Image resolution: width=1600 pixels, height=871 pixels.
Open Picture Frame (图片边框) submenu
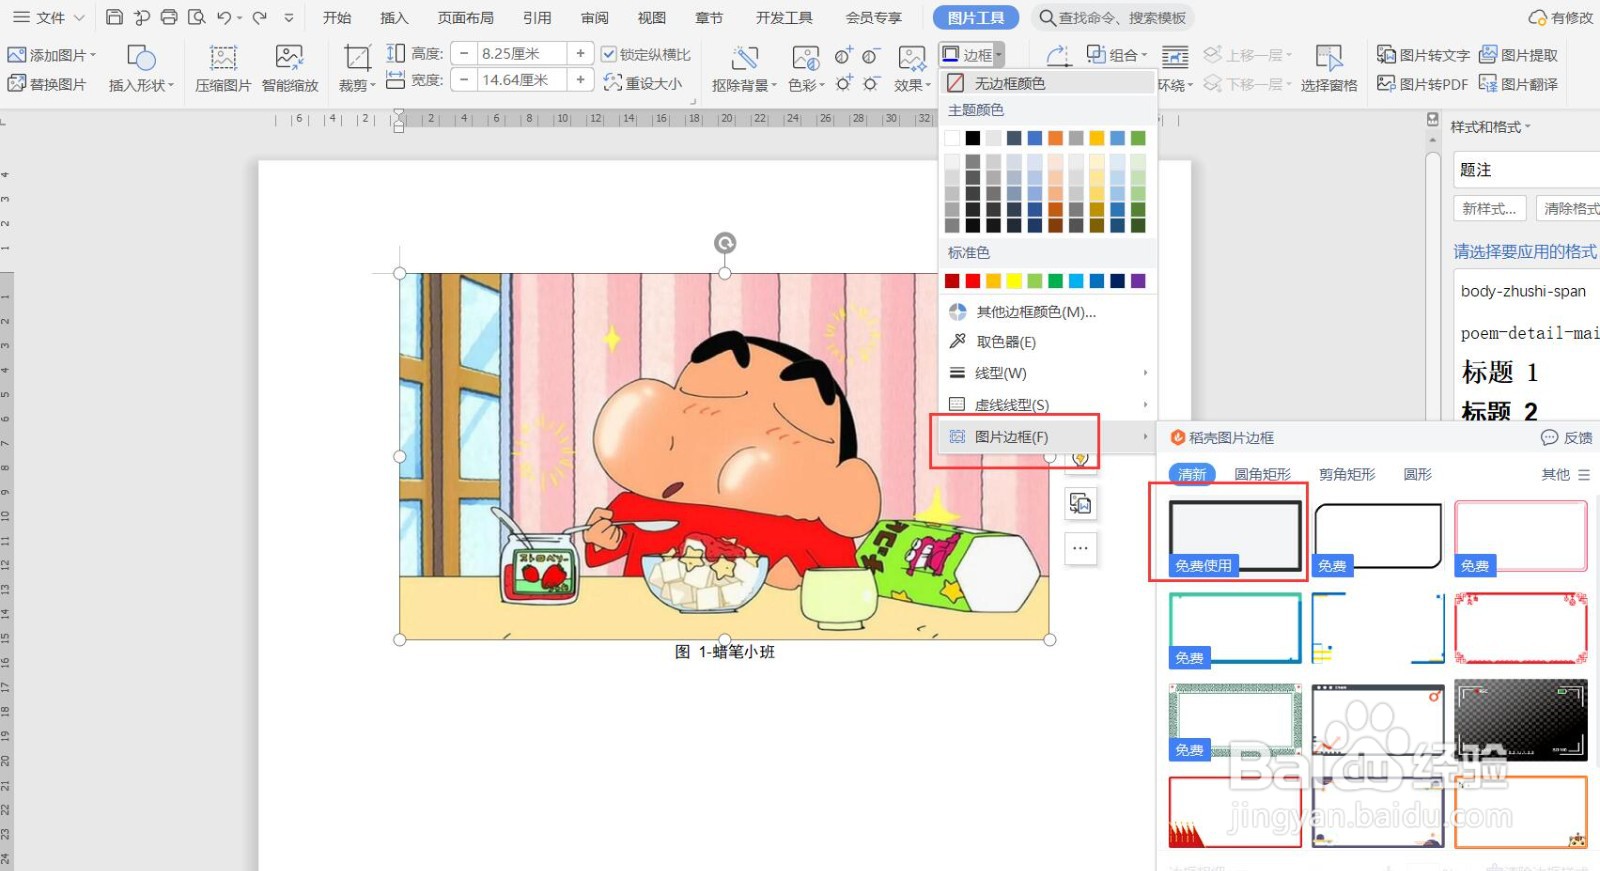click(1047, 437)
